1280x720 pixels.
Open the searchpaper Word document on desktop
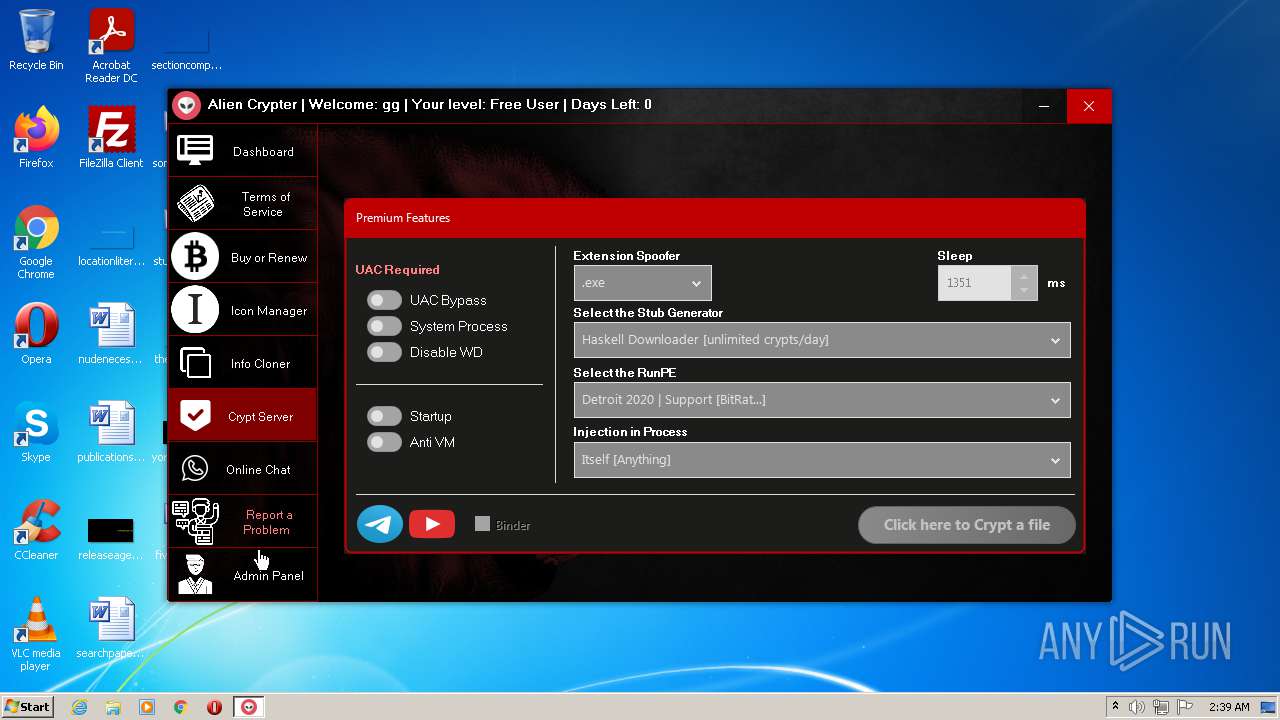[111, 628]
